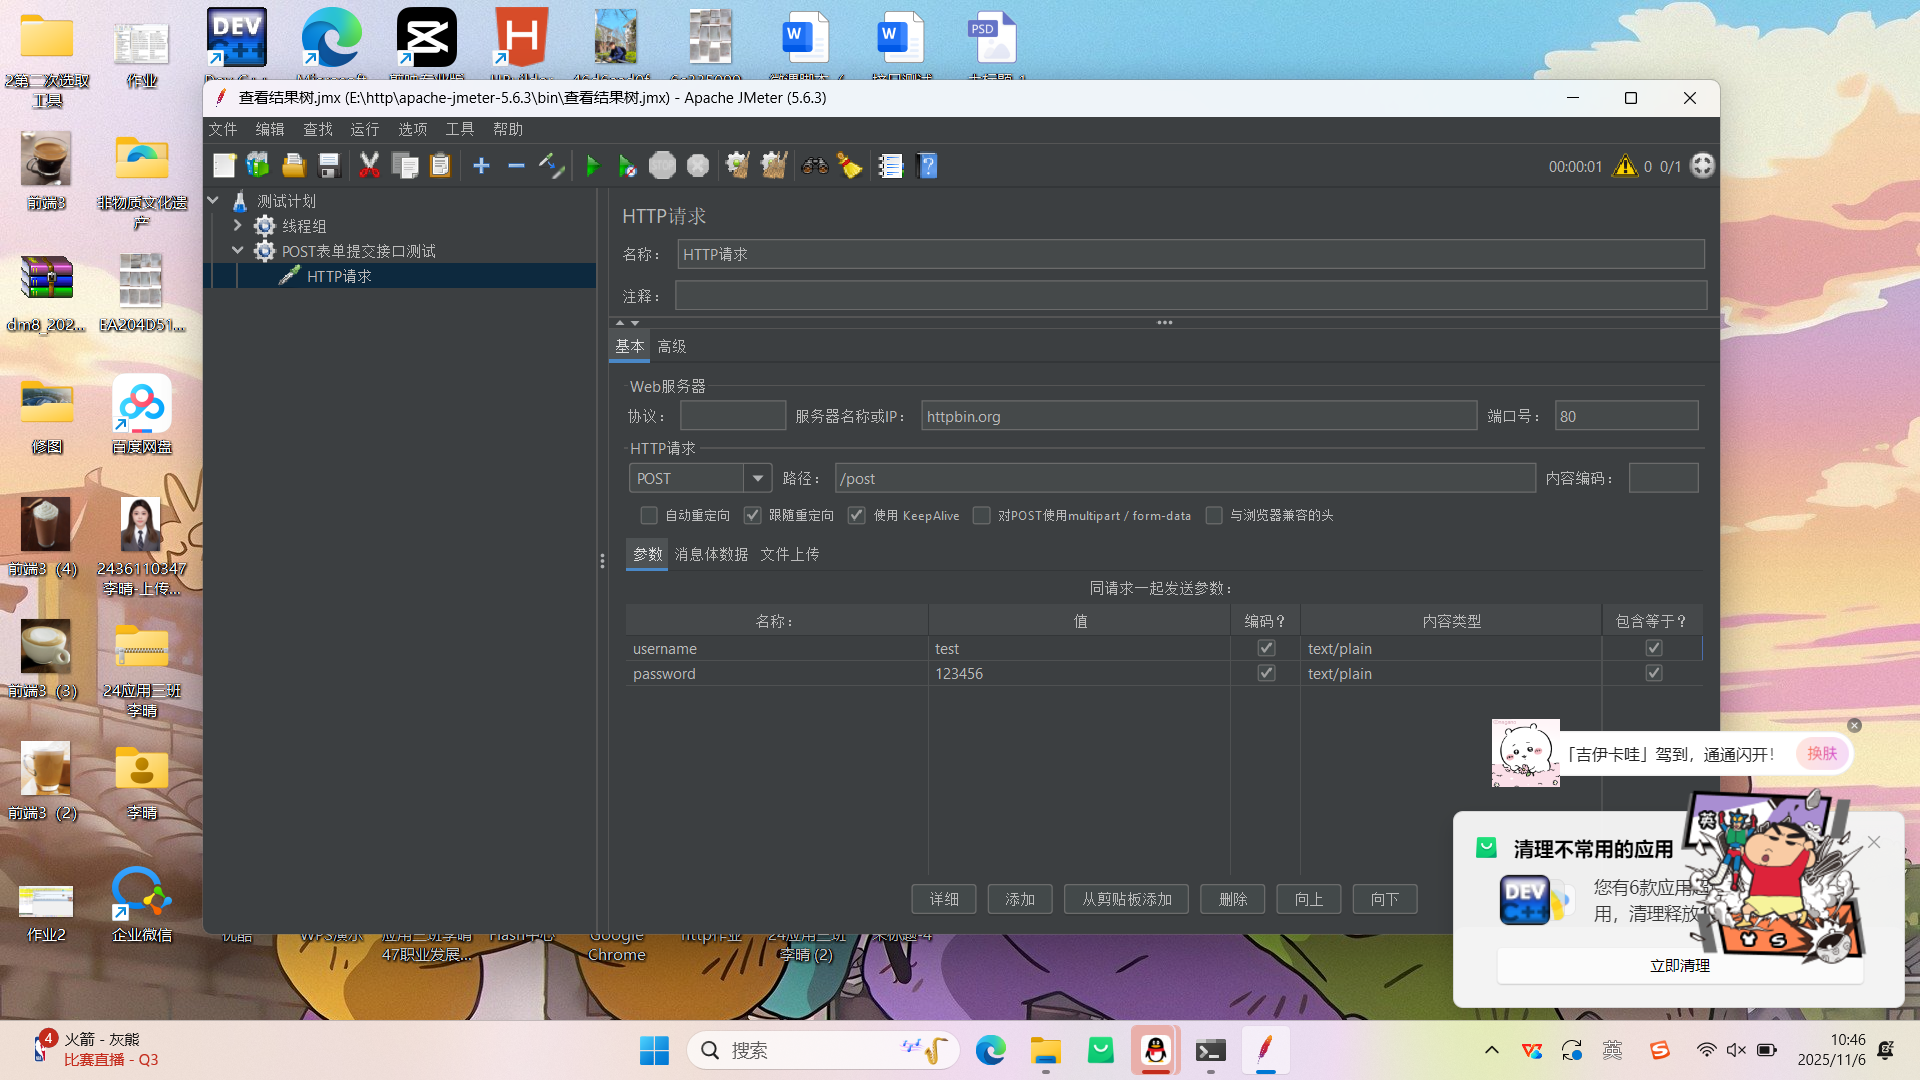This screenshot has height=1080, width=1920.
Task: Uncheck the 使用 KeepAlive checkbox
Action: click(x=857, y=515)
